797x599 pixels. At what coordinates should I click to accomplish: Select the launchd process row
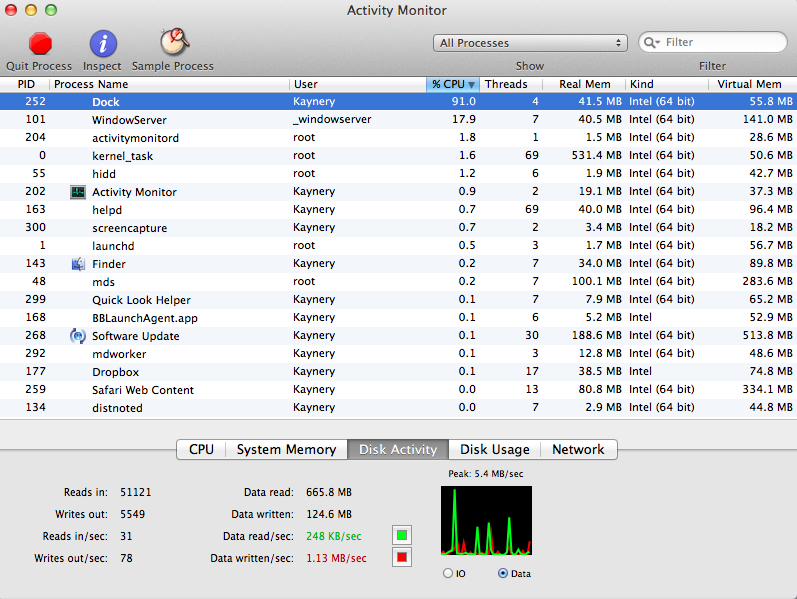click(398, 246)
